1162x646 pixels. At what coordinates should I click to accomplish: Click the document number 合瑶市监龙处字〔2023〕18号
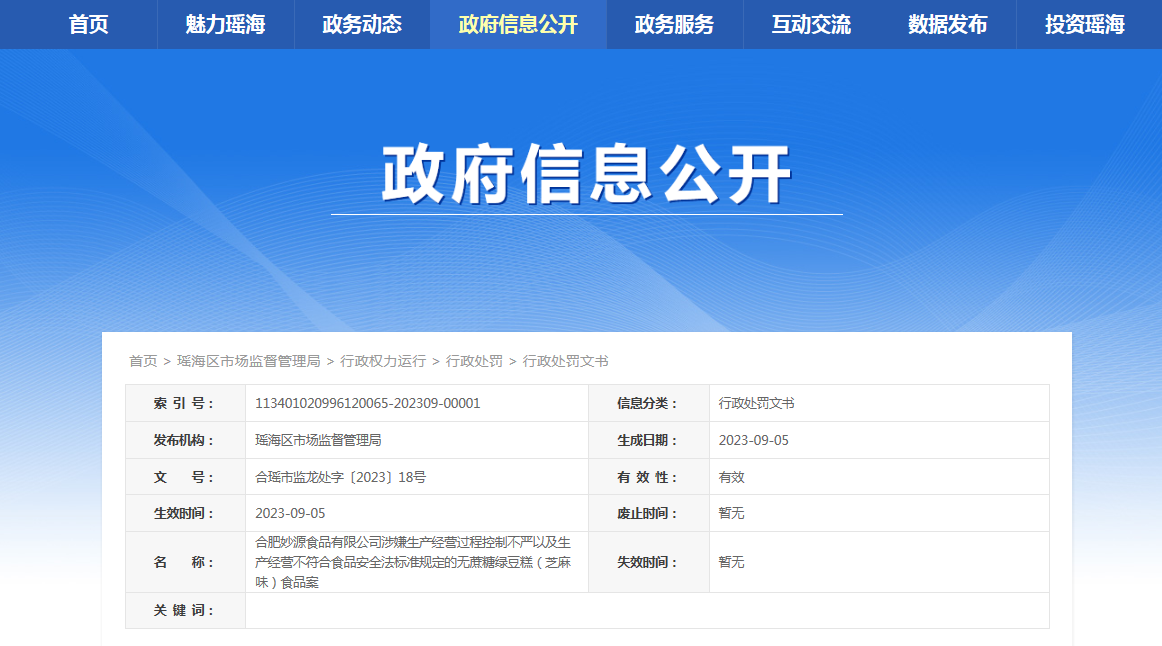point(341,478)
